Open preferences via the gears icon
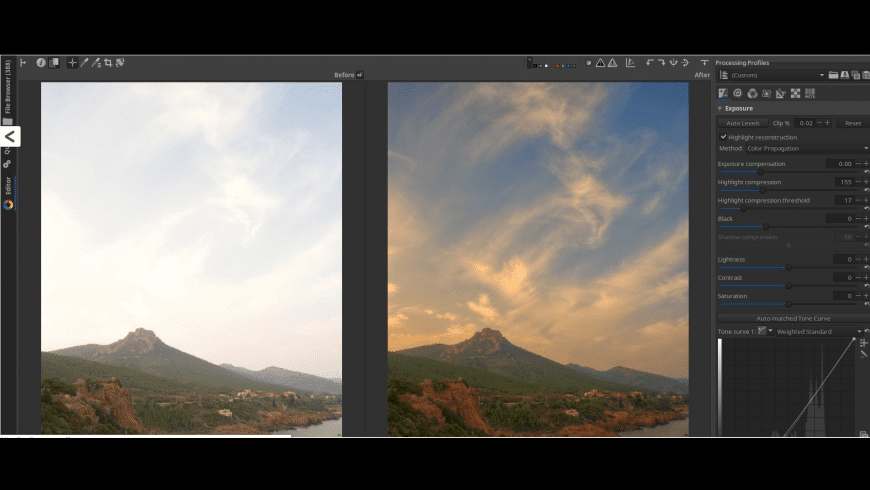This screenshot has width=870, height=490. click(7, 164)
